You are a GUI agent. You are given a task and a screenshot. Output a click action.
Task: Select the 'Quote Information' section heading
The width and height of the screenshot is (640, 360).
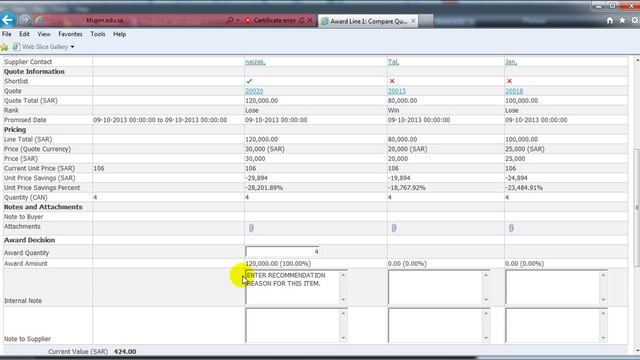(x=34, y=71)
